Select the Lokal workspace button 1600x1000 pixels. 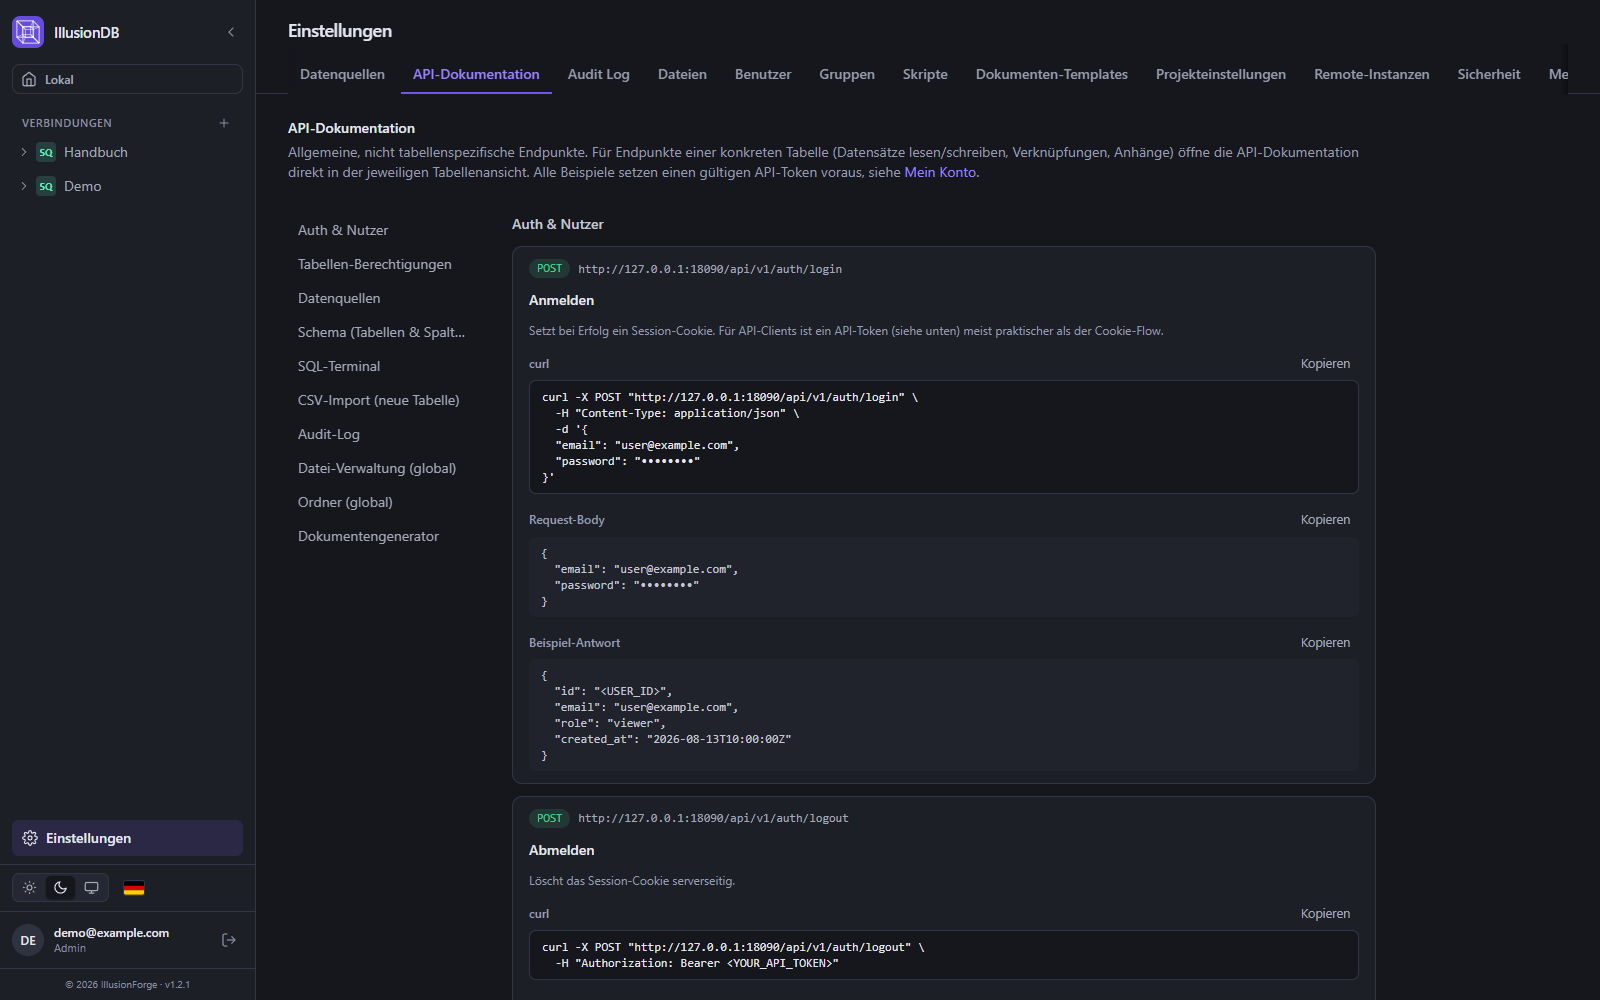(127, 79)
